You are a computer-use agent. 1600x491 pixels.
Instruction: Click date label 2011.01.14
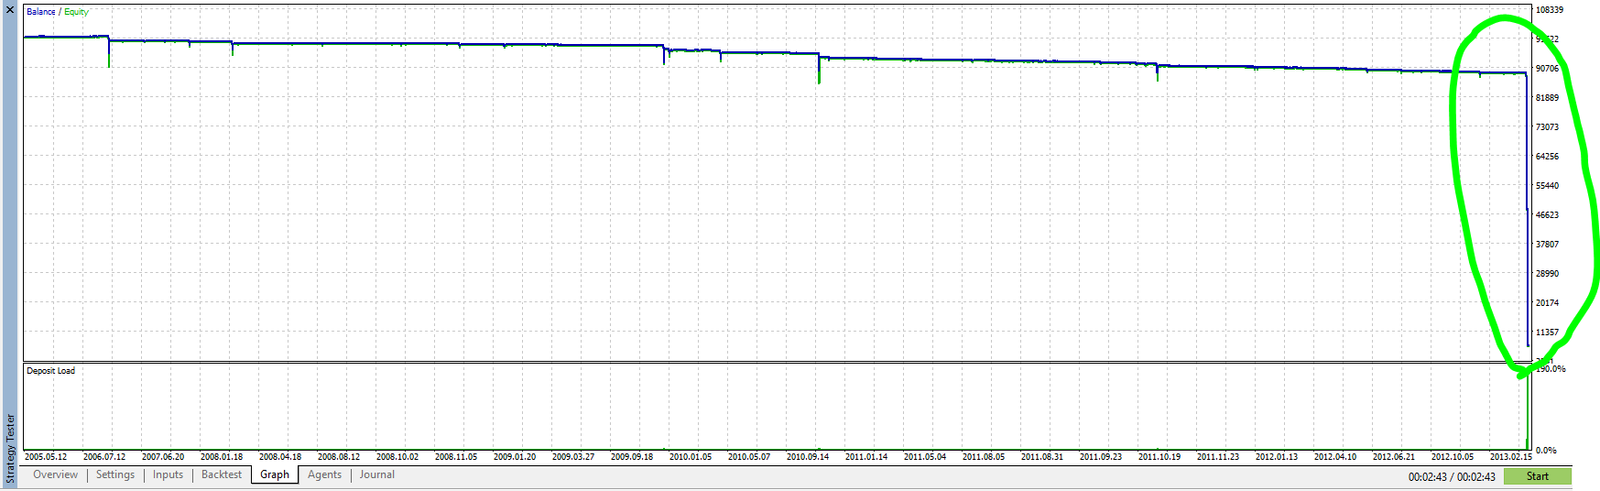(x=866, y=457)
